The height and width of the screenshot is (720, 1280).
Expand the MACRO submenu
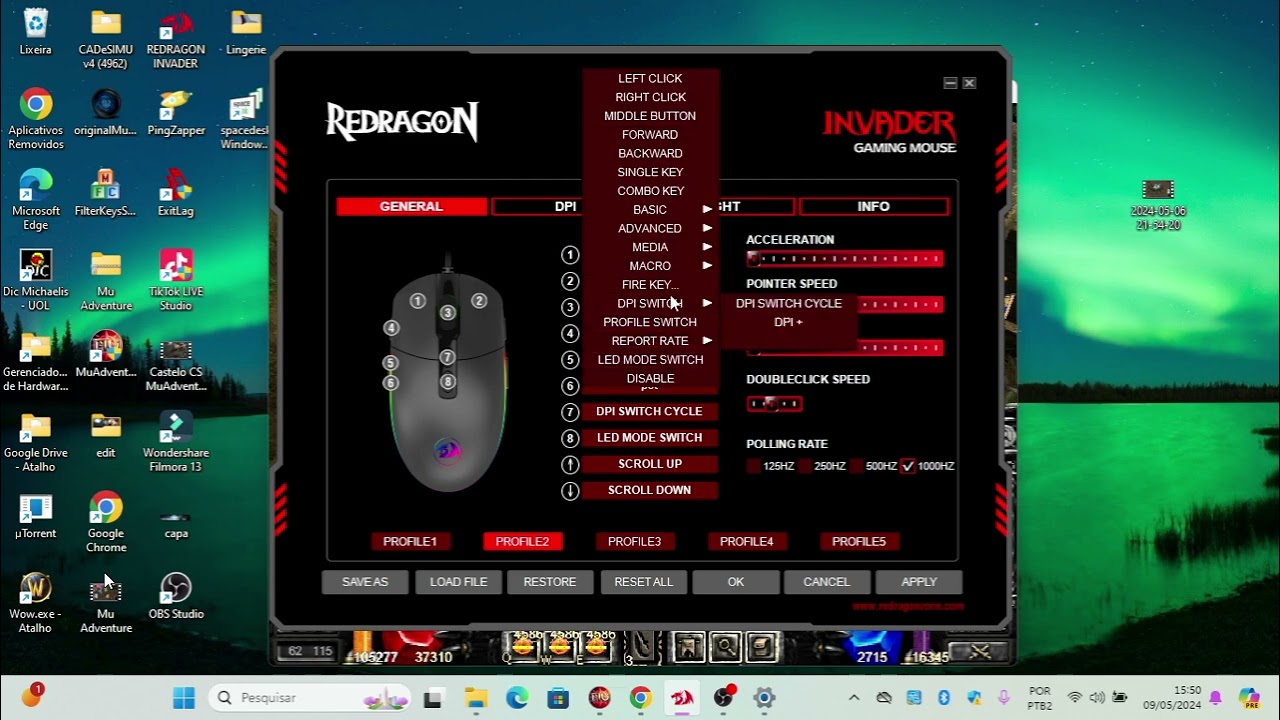[x=651, y=266]
